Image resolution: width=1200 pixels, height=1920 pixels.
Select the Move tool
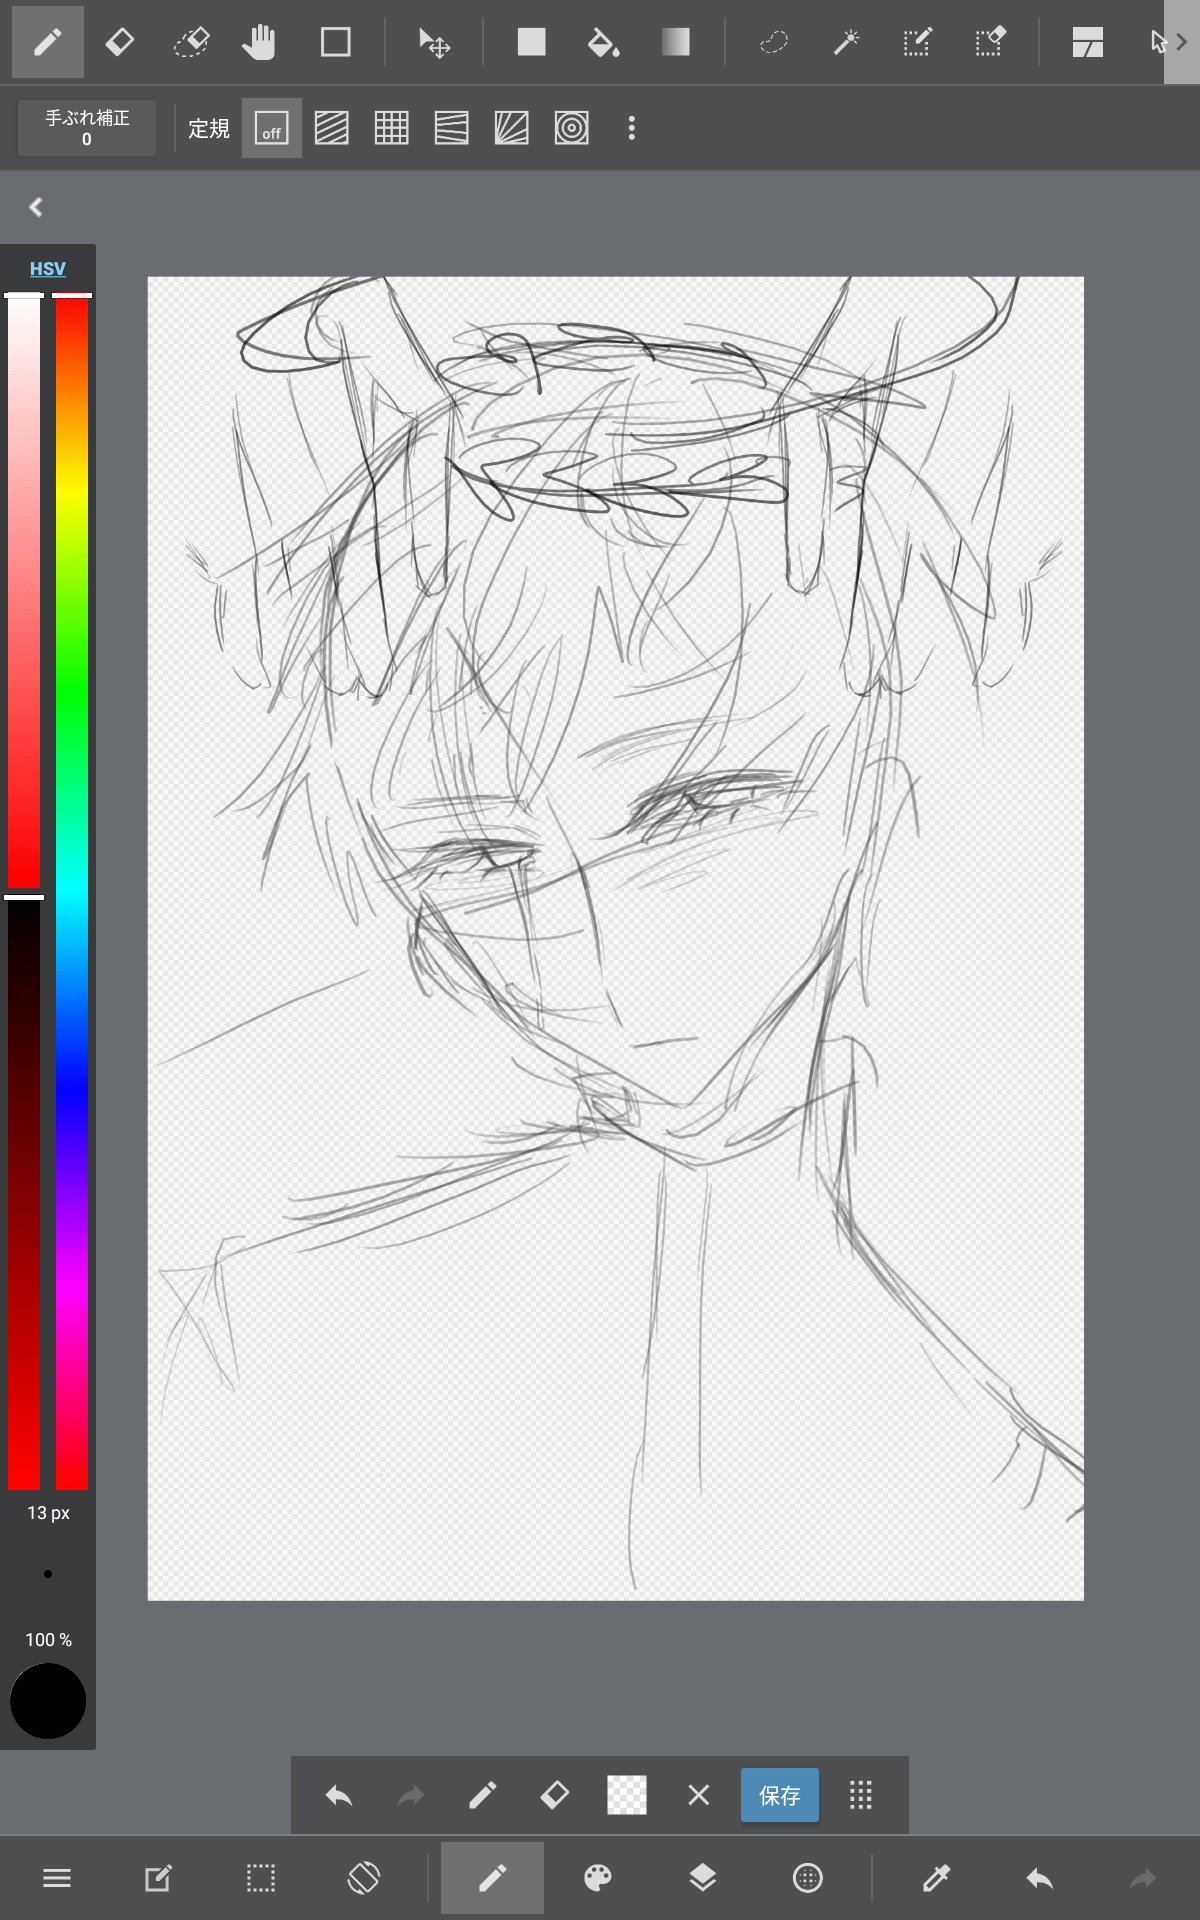point(434,43)
